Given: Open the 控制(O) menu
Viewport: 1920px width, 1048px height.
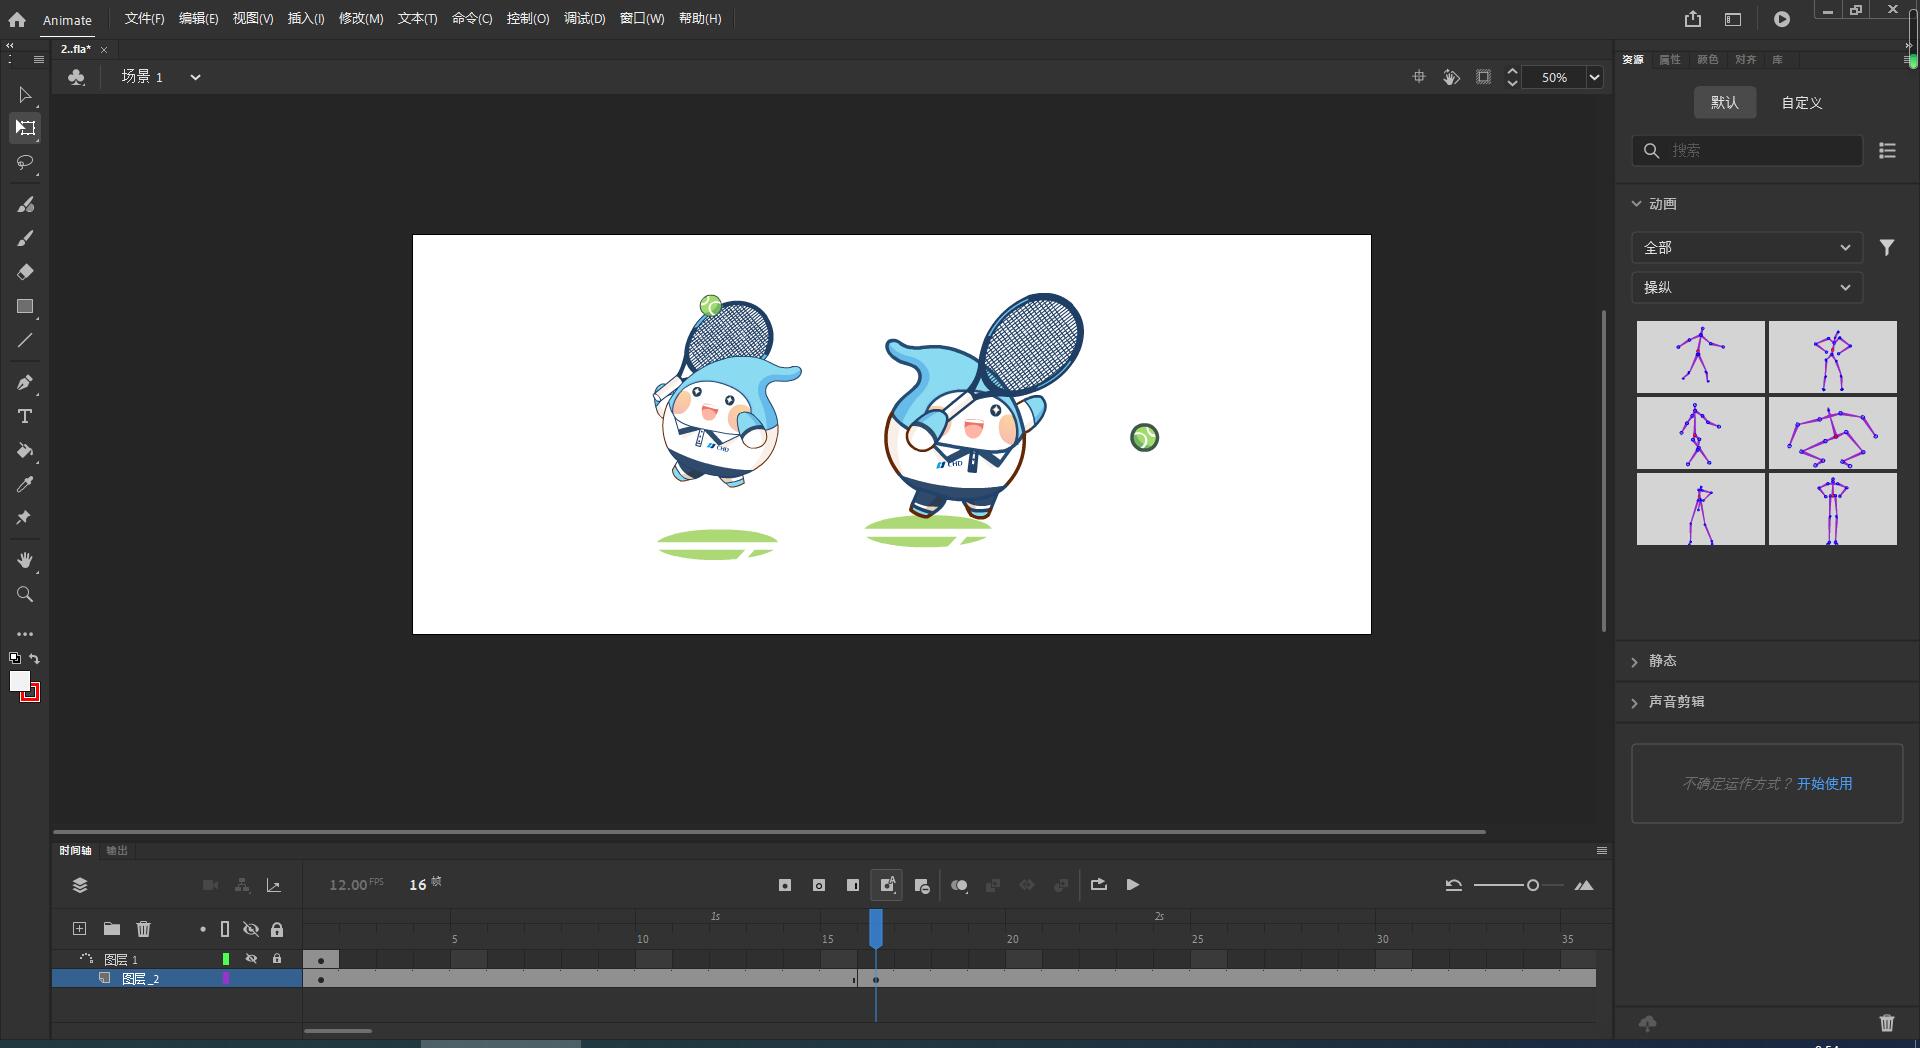Looking at the screenshot, I should tap(528, 19).
